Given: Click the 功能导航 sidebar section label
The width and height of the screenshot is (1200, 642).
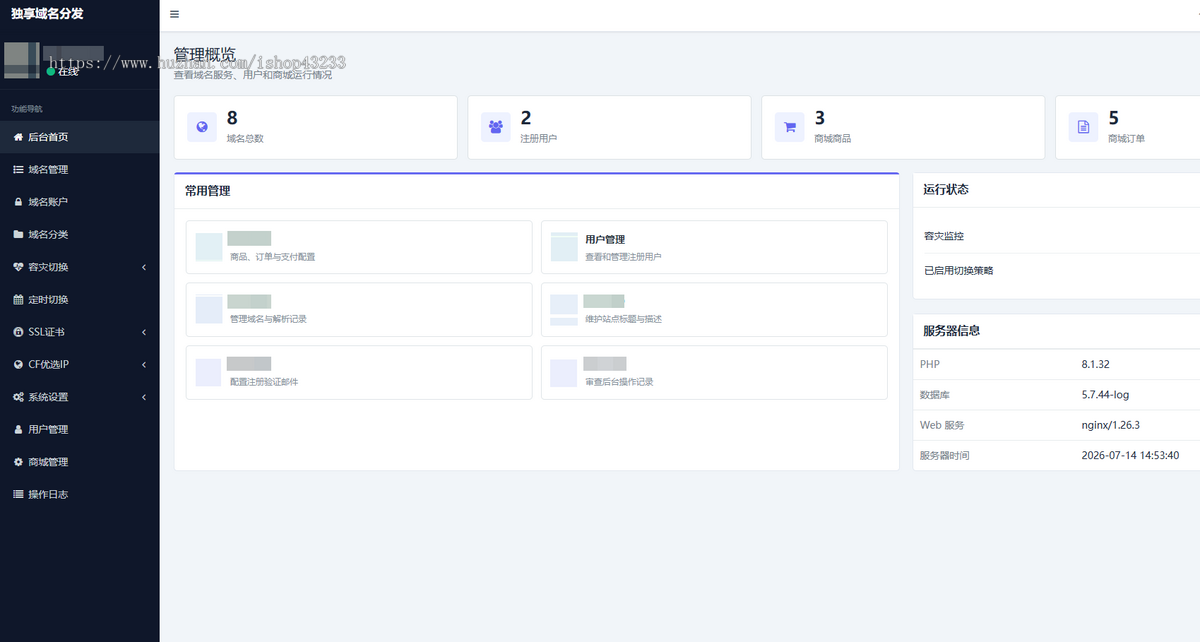Looking at the screenshot, I should pos(27,108).
